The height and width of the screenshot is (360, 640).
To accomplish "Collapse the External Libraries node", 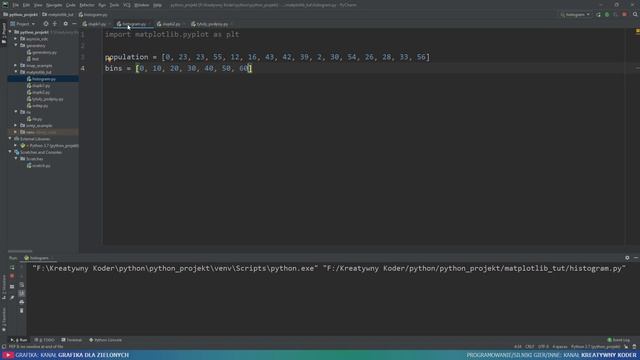I will tap(10, 139).
